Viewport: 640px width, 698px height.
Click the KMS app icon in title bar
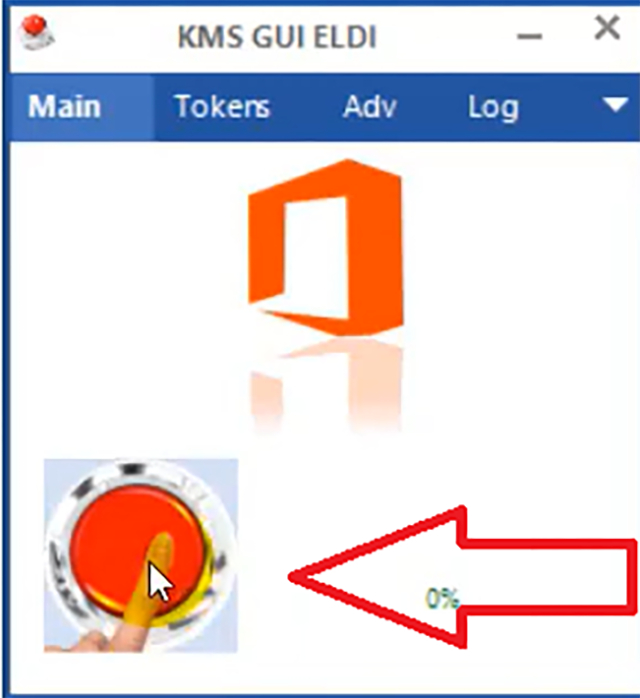pos(36,32)
